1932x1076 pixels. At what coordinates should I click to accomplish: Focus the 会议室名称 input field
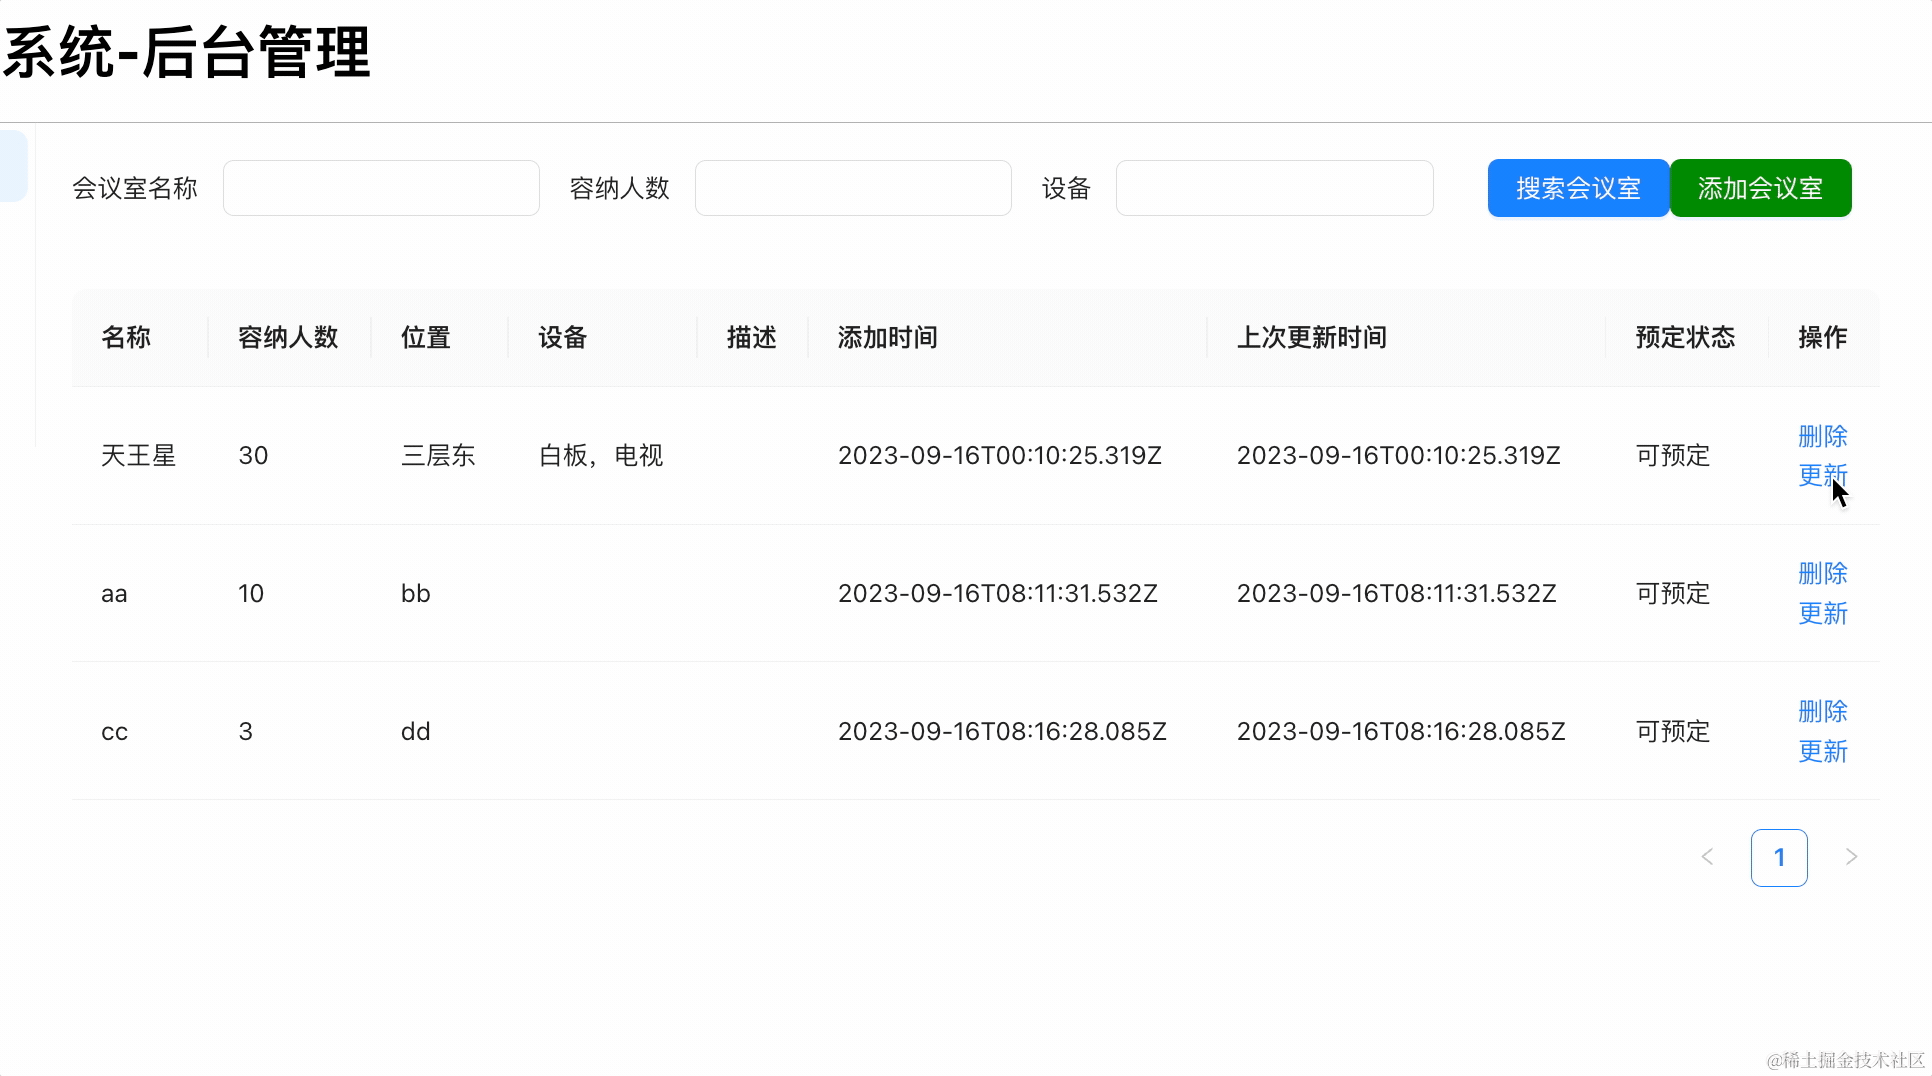coord(381,188)
